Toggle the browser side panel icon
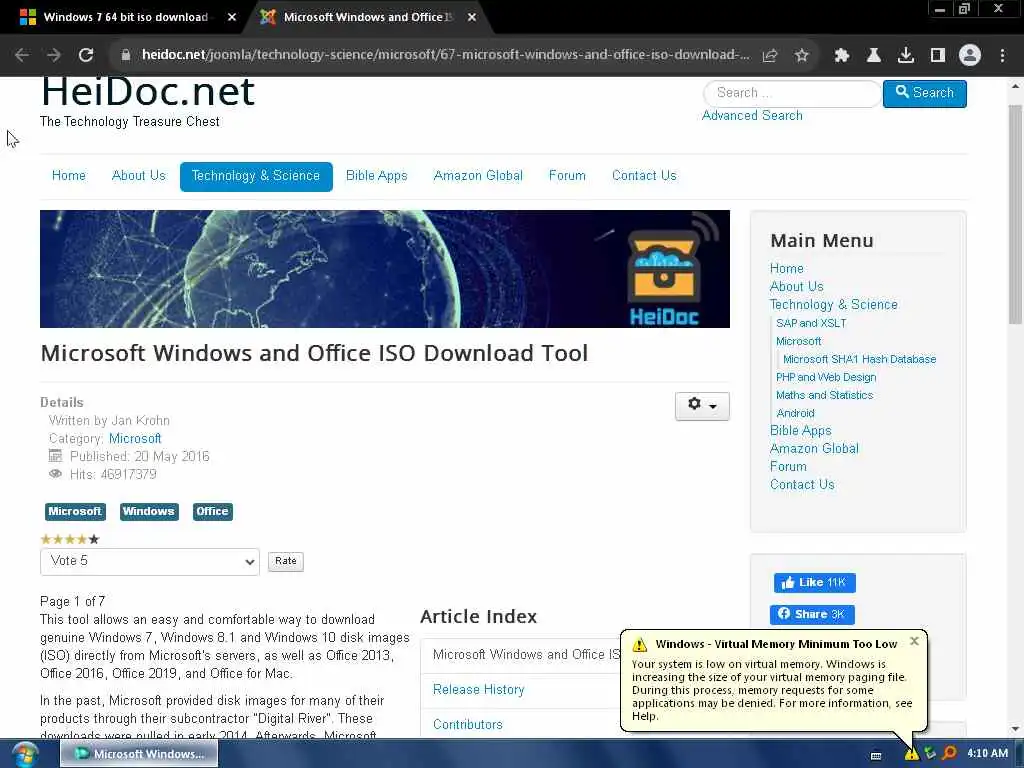Screen dimensions: 1024x768 [x=938, y=56]
